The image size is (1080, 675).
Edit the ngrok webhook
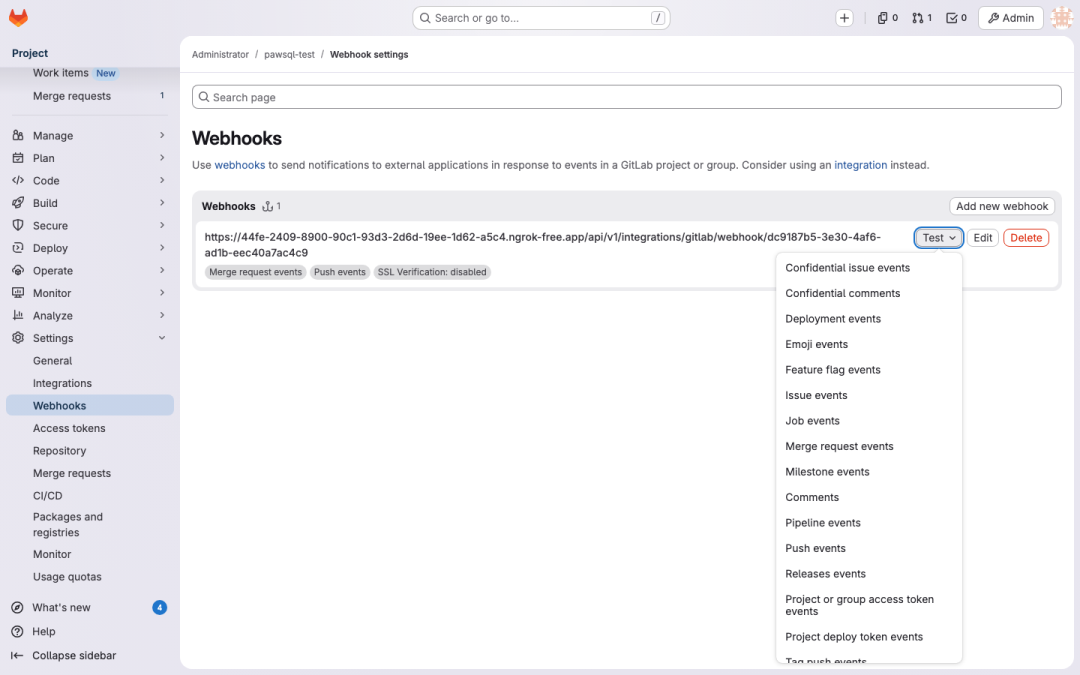982,238
